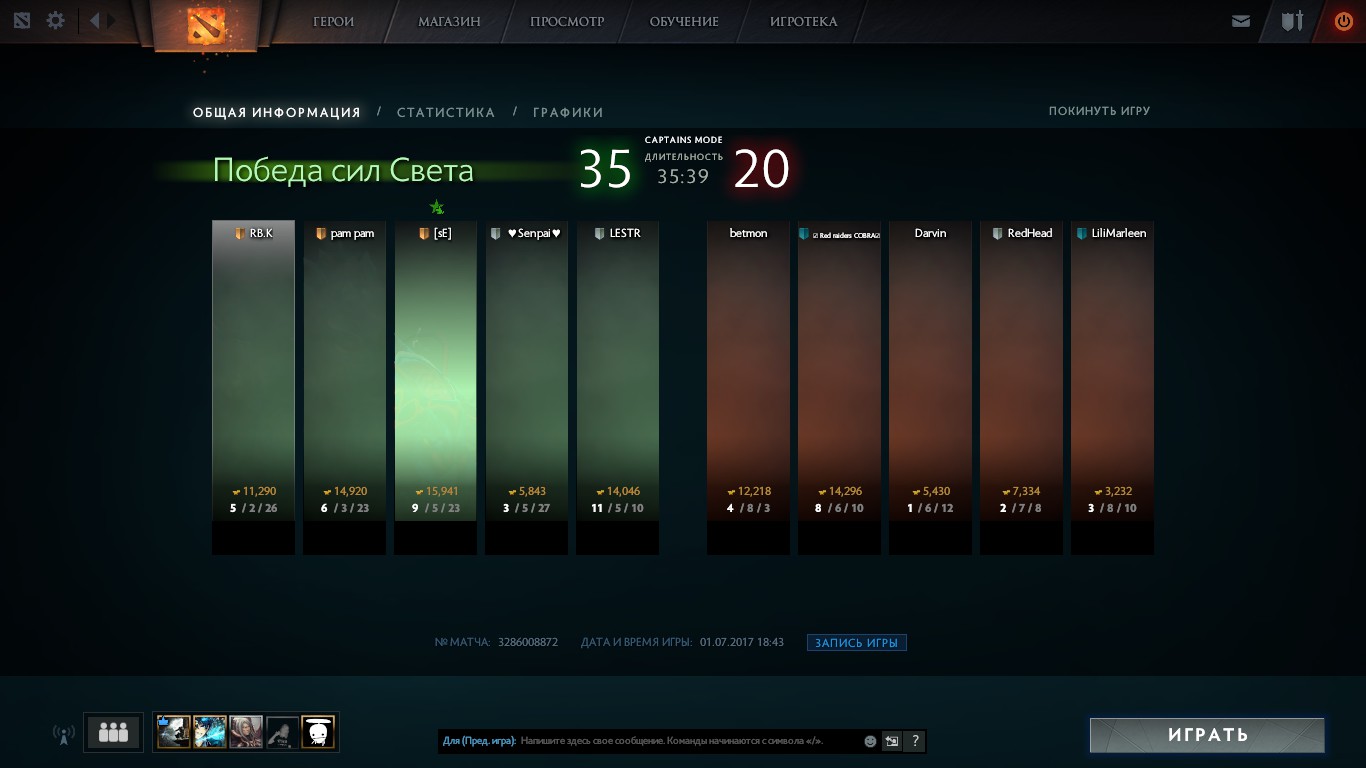The image size is (1366, 768).
Task: Switch to the ОБЩАЯ ИНФОРМАЦИЯ tab
Action: point(277,112)
